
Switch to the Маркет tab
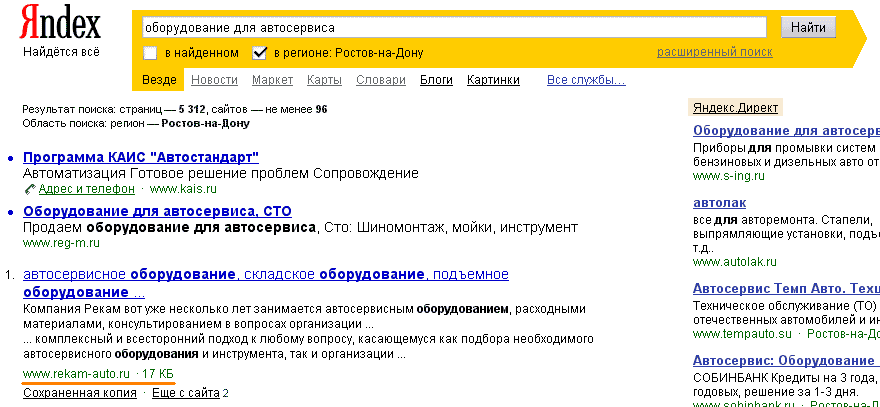point(272,80)
